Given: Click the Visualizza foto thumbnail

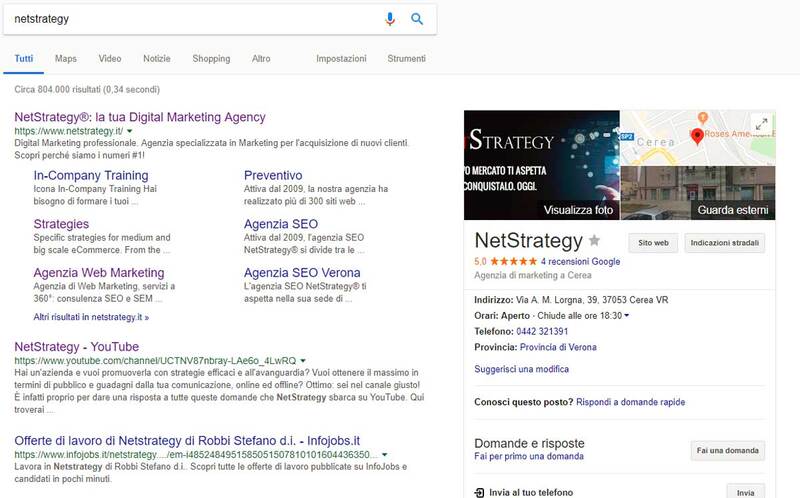Looking at the screenshot, I should (542, 165).
